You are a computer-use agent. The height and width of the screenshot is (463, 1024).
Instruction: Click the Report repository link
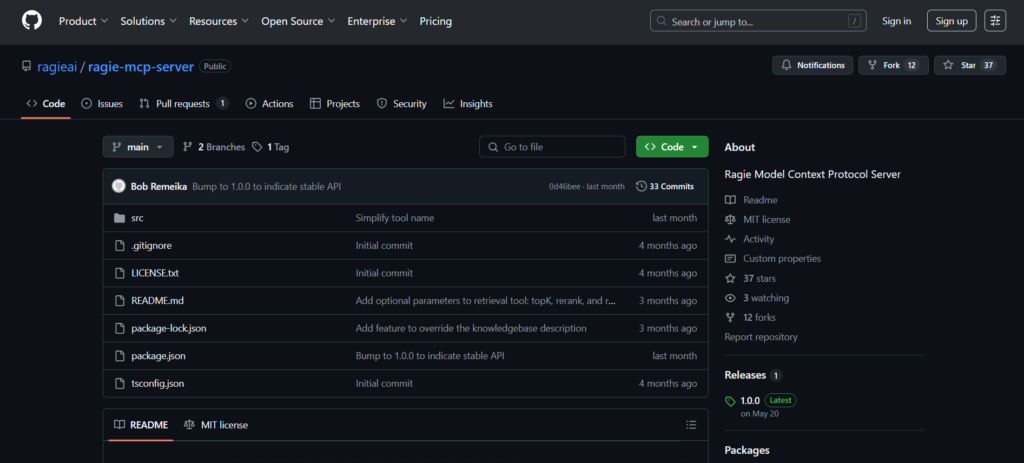click(761, 337)
